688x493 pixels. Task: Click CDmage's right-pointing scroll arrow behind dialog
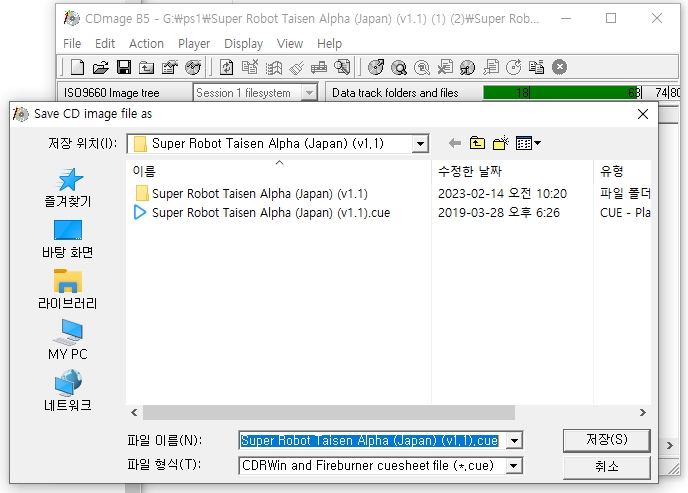670,446
